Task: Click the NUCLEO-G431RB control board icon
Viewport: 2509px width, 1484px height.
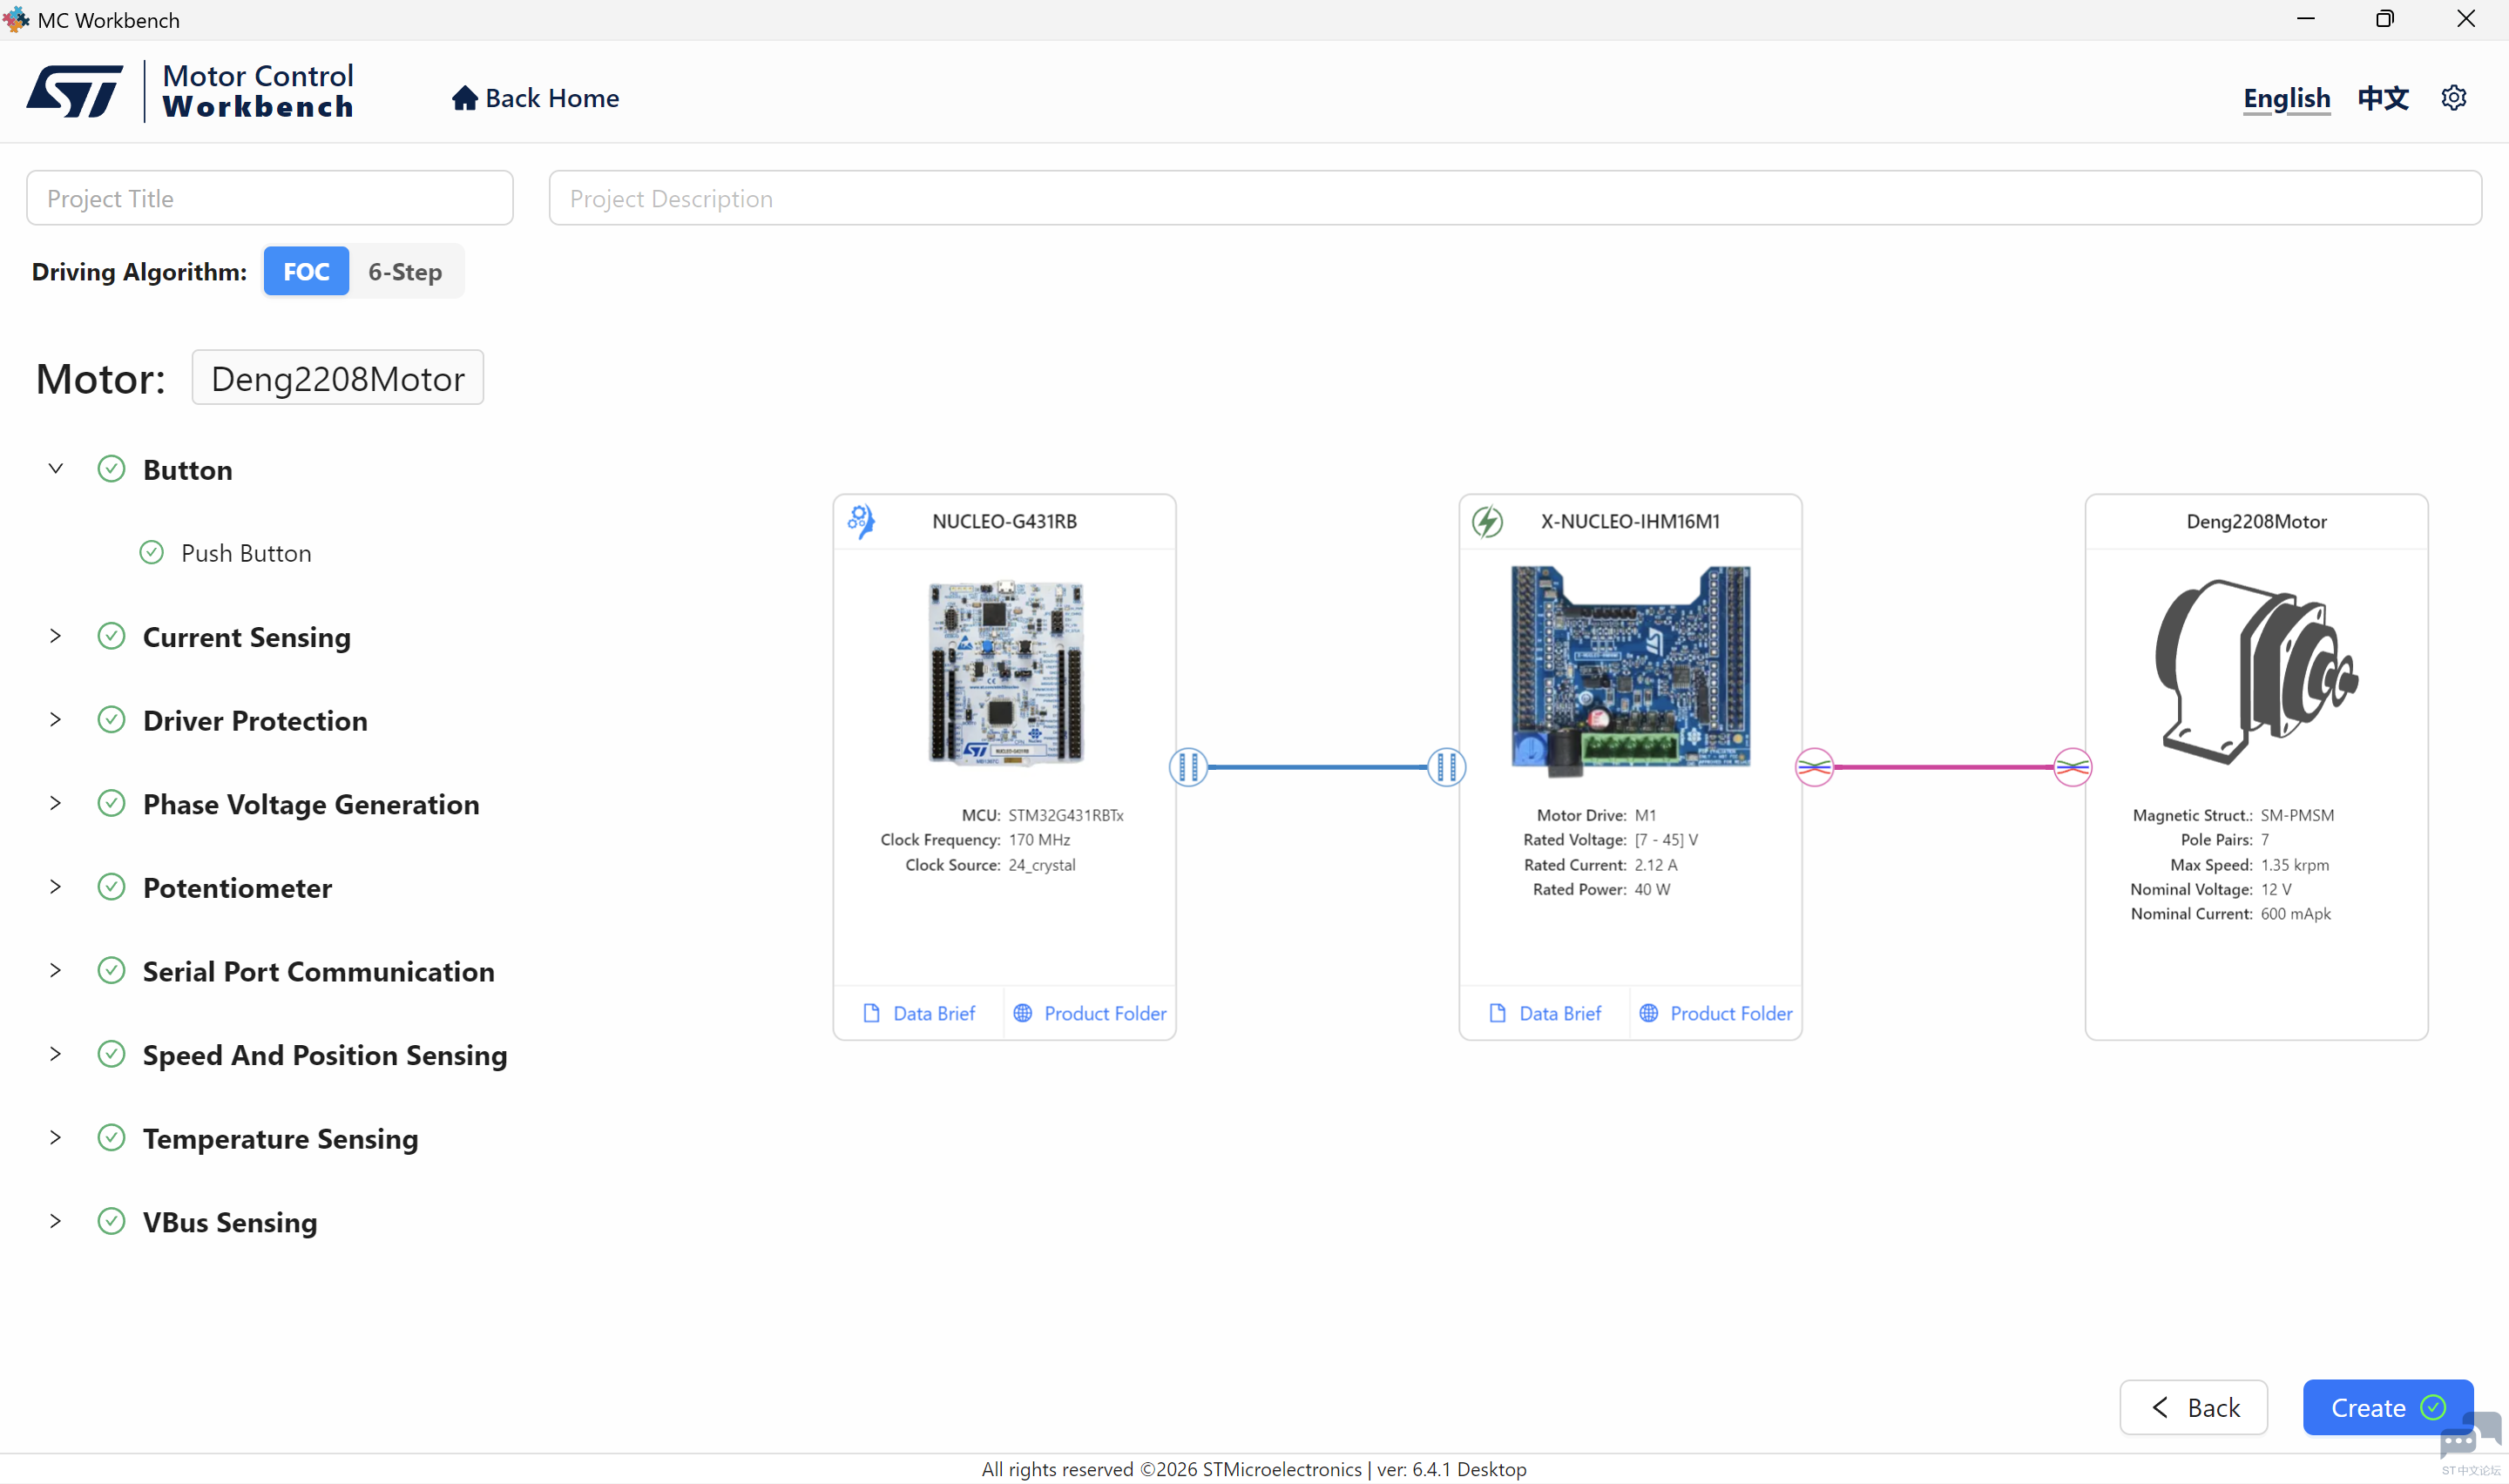Action: (861, 521)
